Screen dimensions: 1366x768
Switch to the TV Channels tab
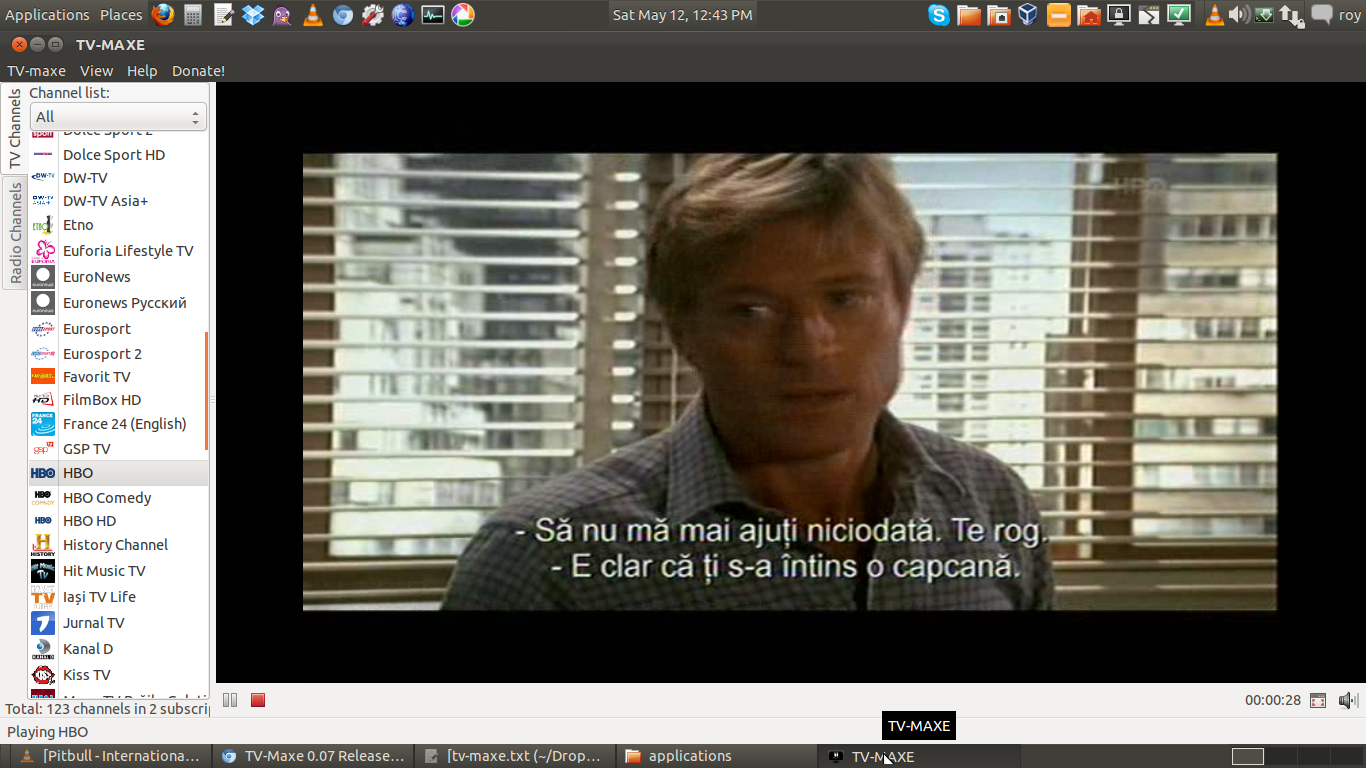(15, 130)
